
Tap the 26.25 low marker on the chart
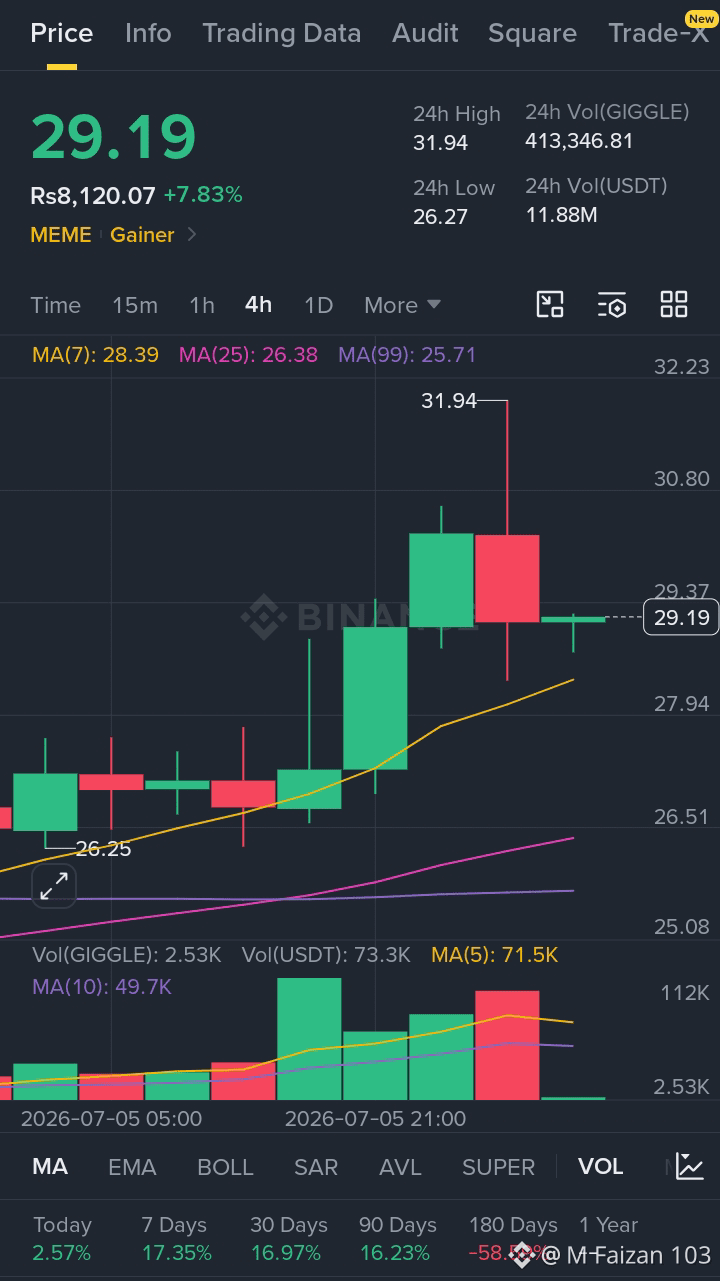(x=103, y=849)
